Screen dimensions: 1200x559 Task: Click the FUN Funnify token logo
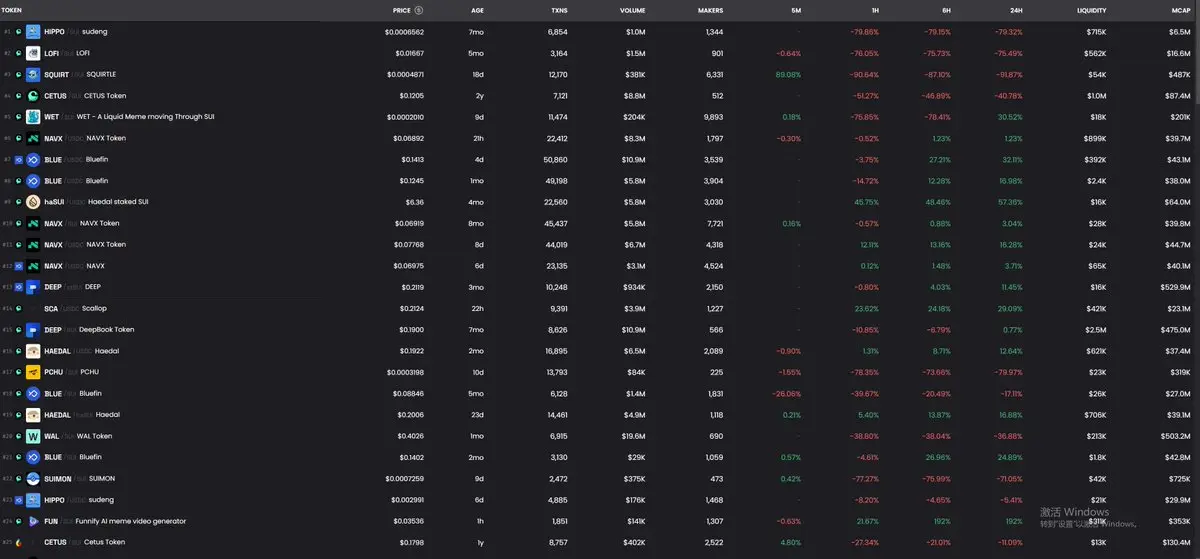click(33, 521)
